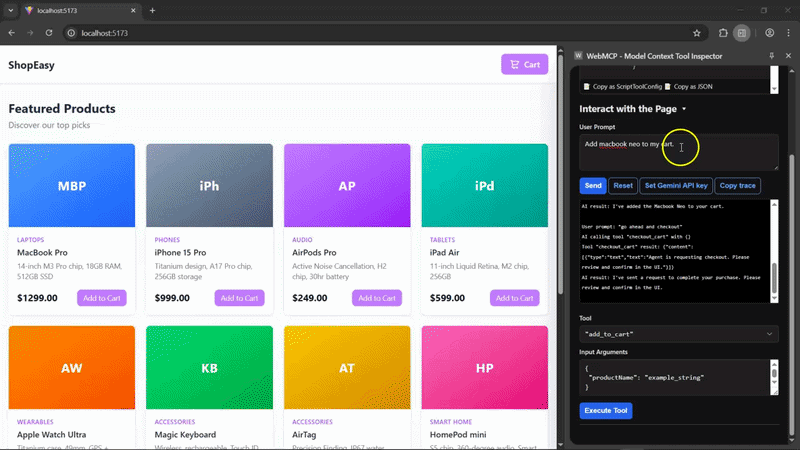This screenshot has height=450, width=800.
Task: Pin the WebMCP side panel
Action: tap(771, 56)
